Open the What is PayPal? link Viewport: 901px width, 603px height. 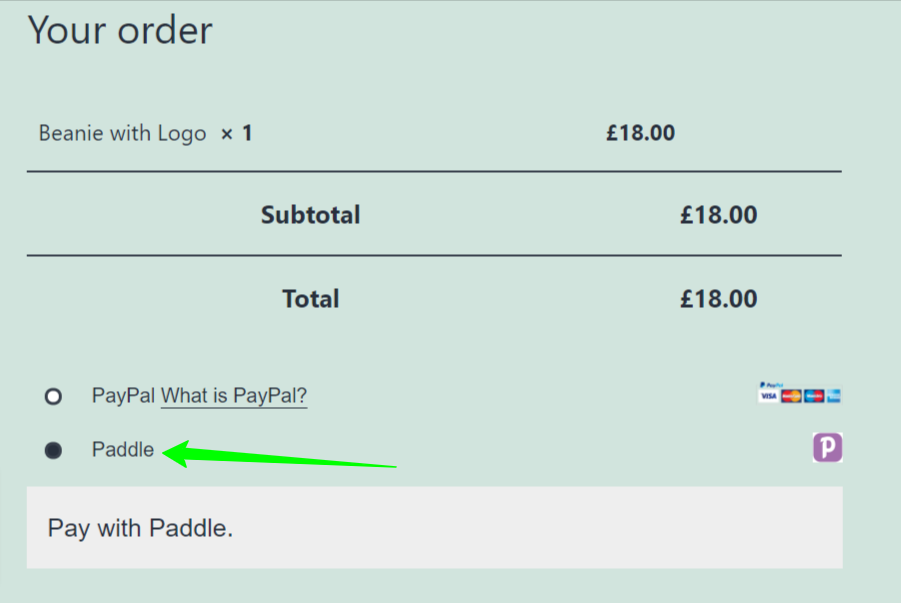click(x=234, y=396)
